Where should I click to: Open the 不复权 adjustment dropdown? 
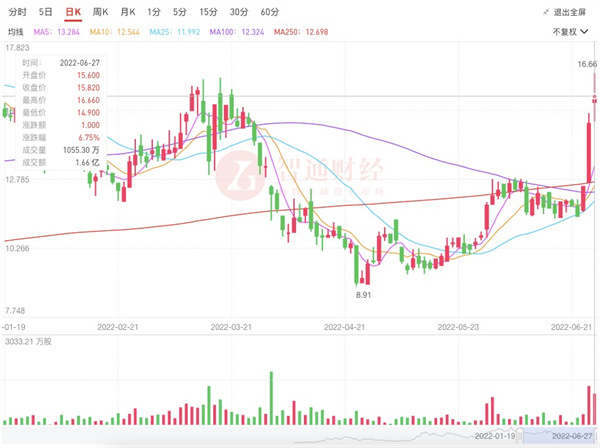point(571,32)
